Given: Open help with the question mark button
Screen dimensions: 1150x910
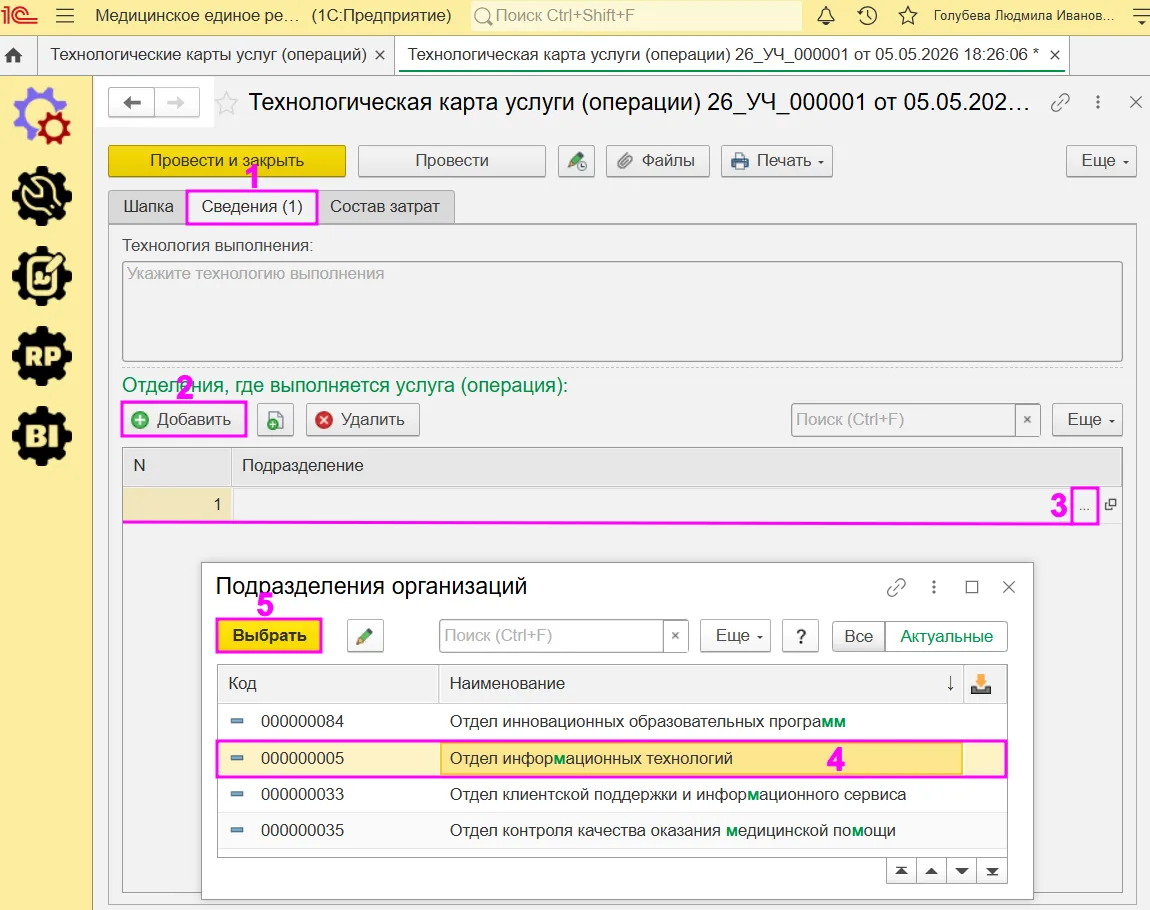Looking at the screenshot, I should [801, 636].
